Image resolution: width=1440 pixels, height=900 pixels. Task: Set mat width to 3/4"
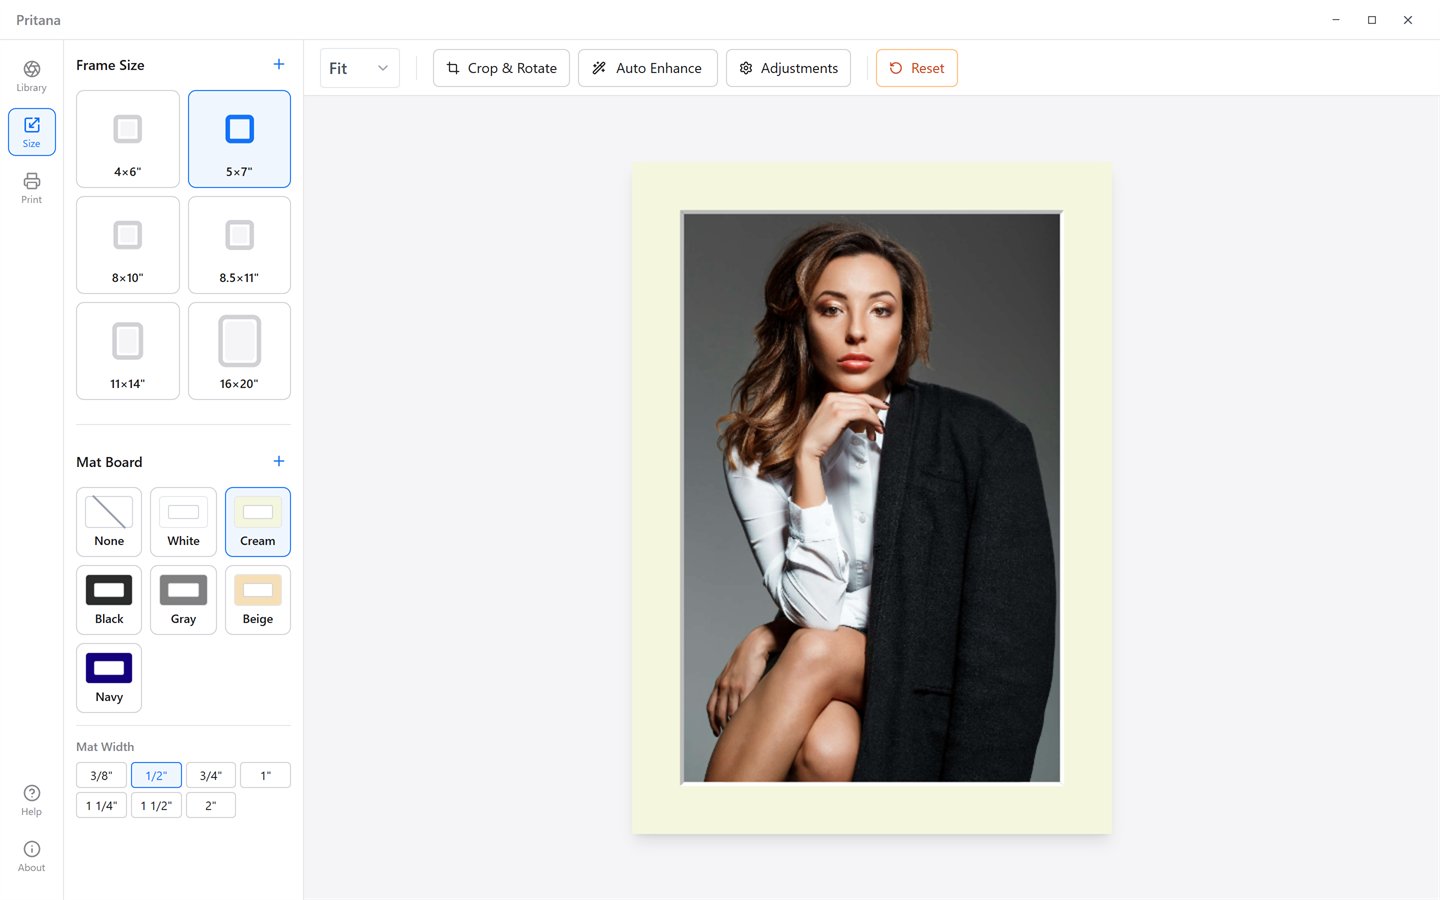click(211, 775)
